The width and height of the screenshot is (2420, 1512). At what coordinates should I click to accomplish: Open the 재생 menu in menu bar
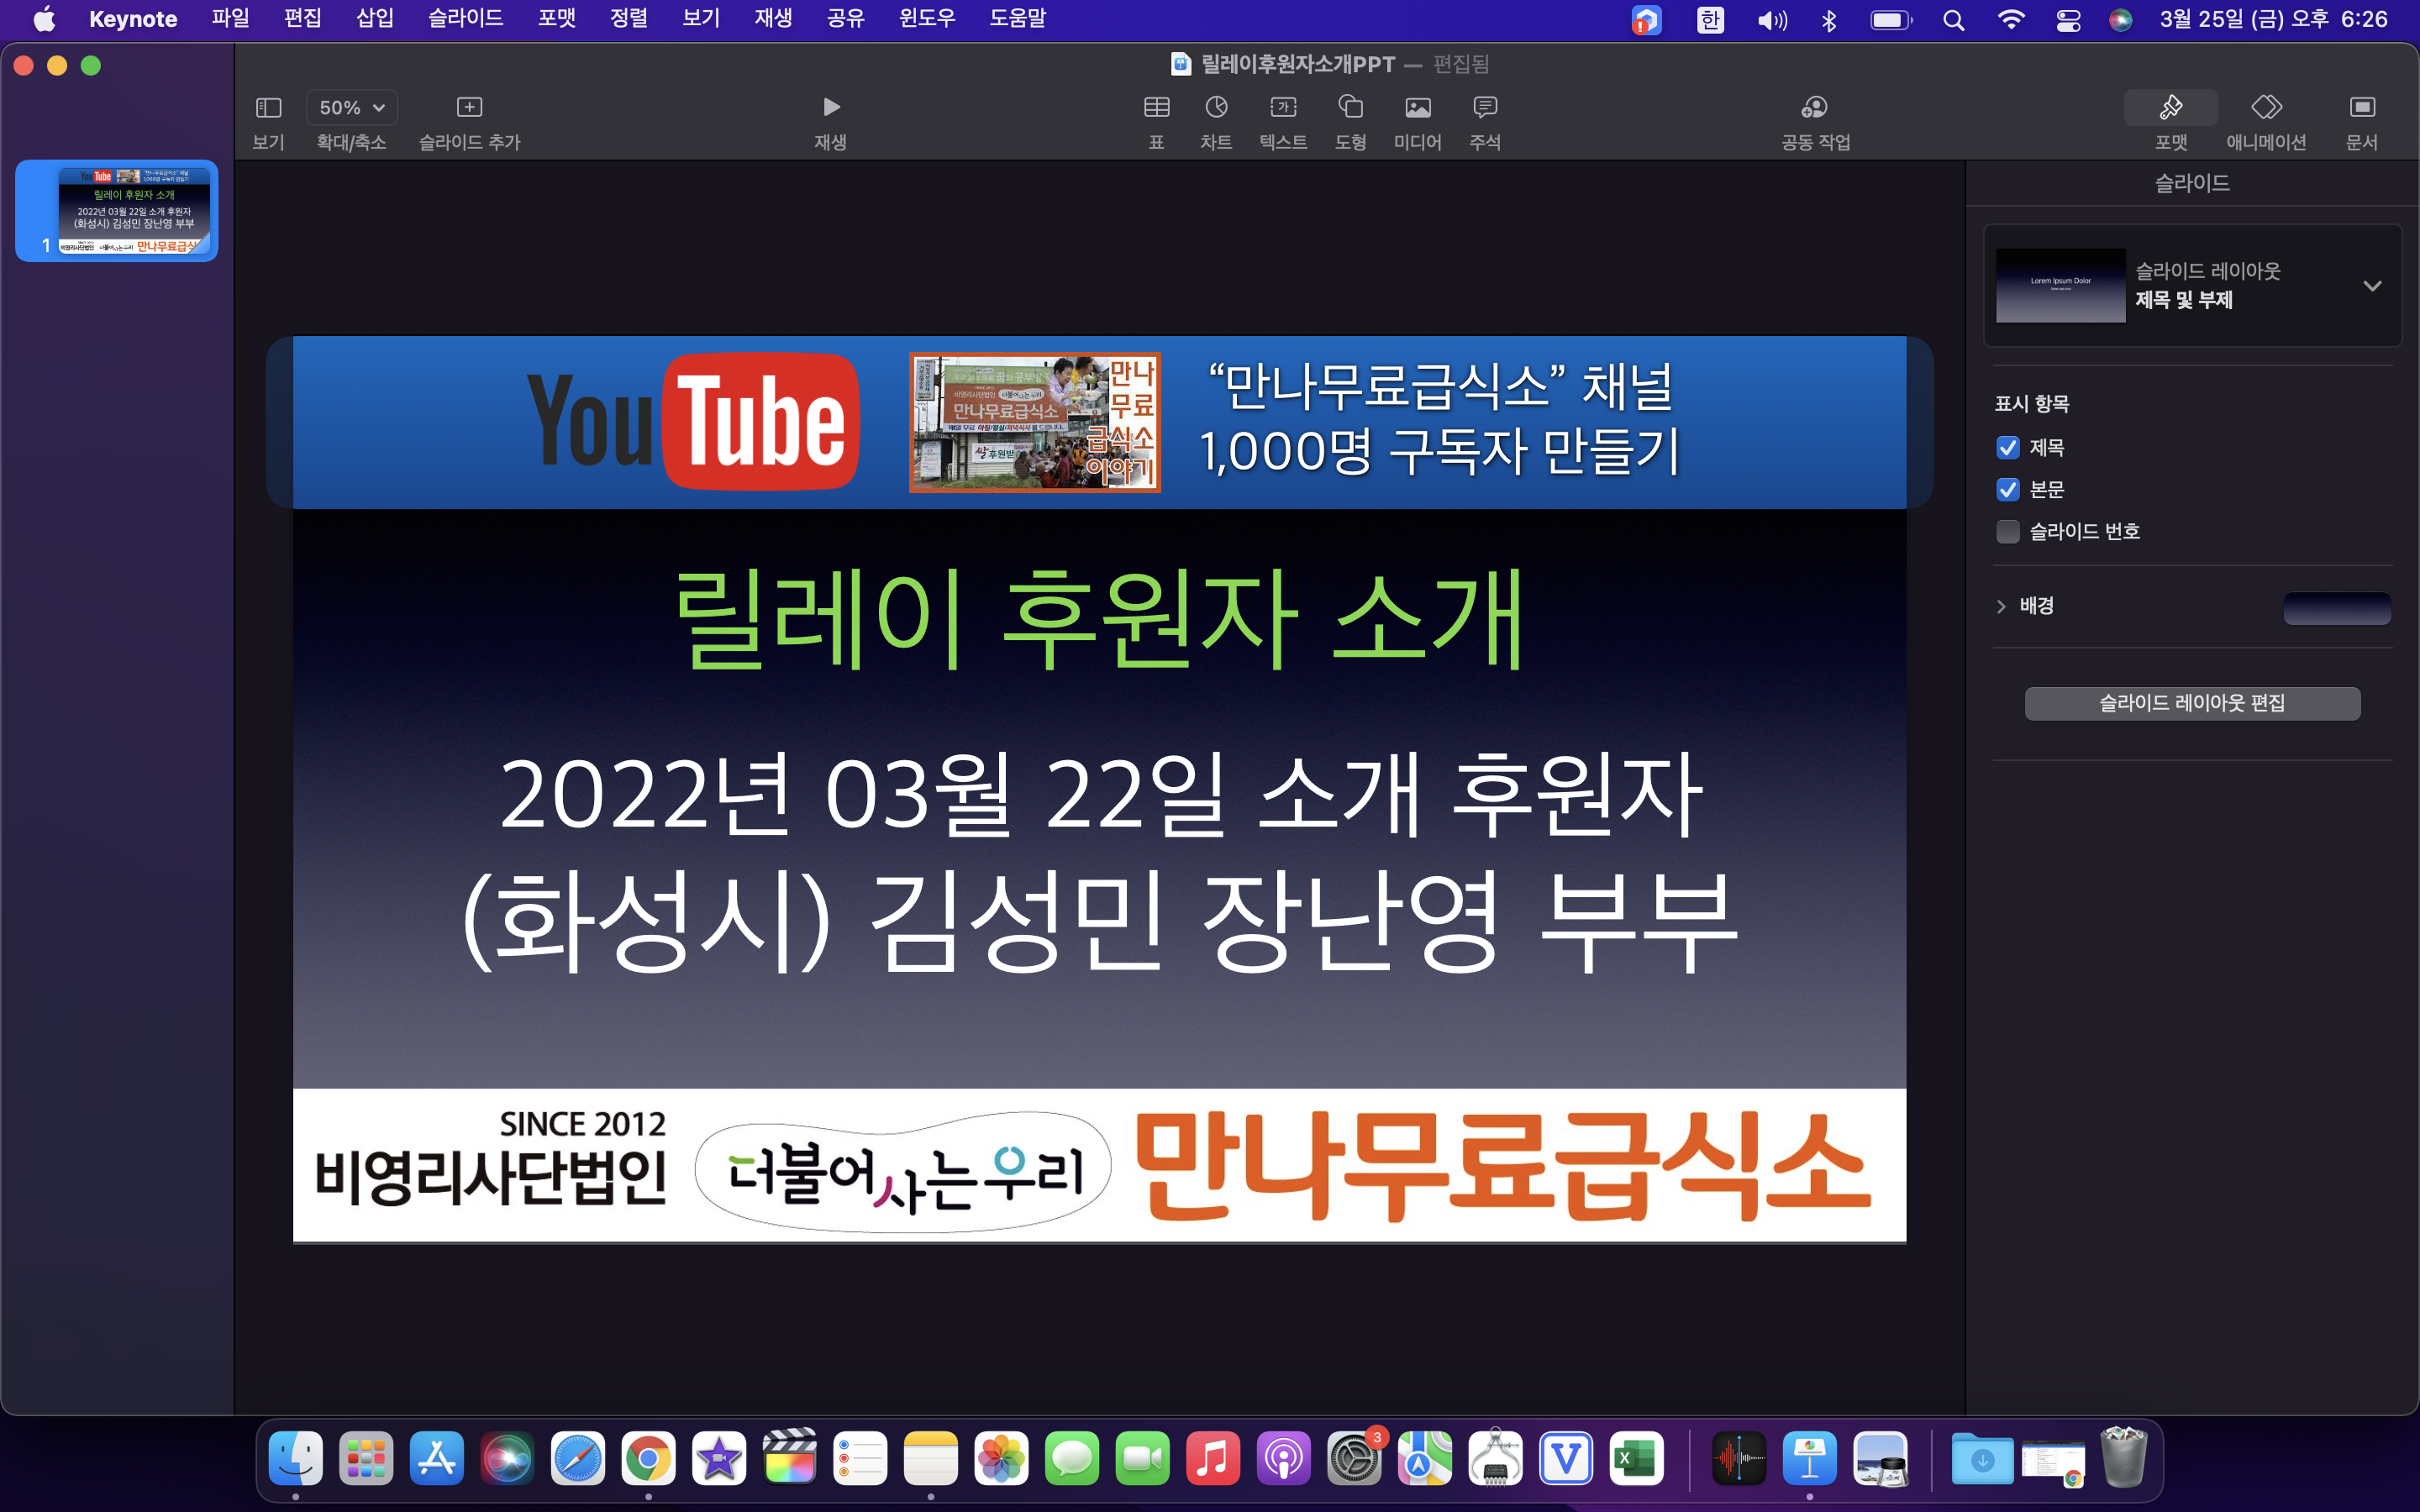[x=773, y=19]
